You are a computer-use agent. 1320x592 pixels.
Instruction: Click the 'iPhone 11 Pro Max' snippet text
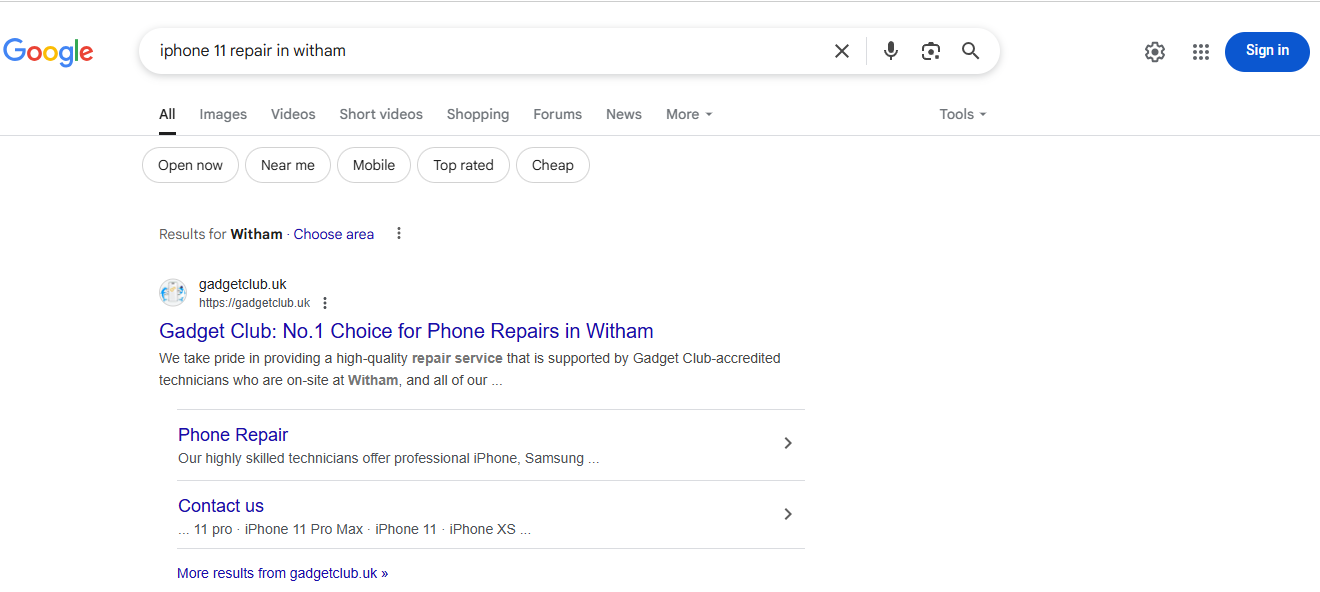tap(304, 529)
